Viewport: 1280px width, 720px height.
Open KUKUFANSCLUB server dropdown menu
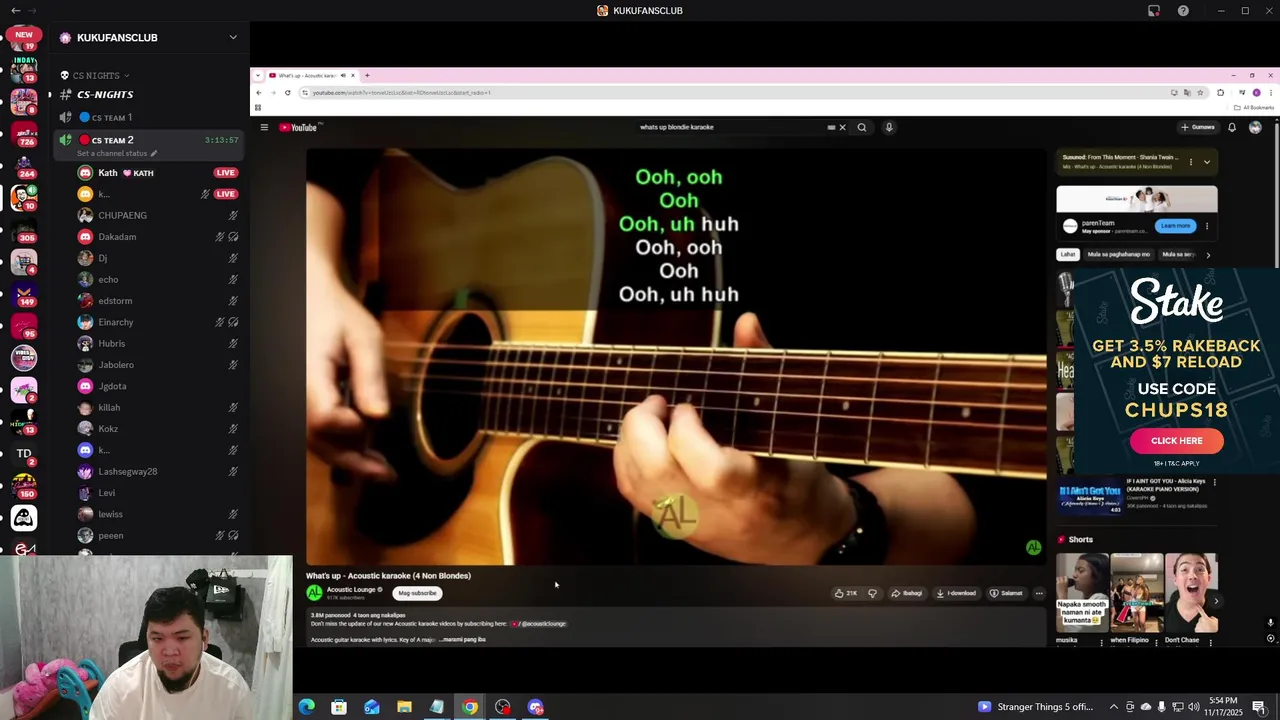(233, 37)
